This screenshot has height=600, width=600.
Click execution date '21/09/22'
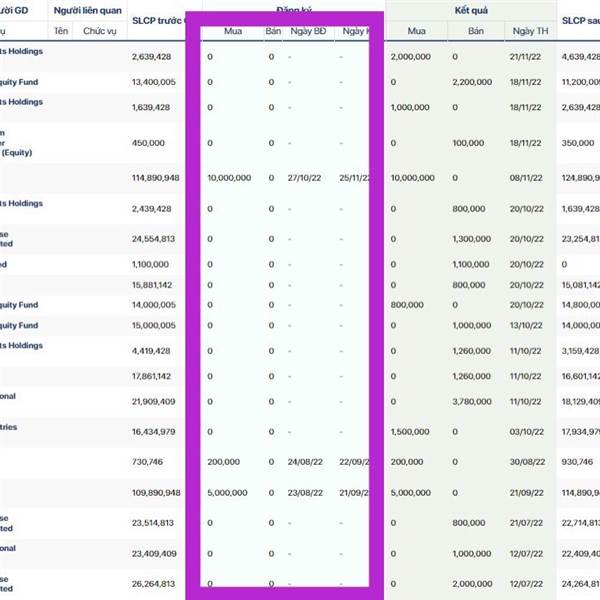[526, 493]
